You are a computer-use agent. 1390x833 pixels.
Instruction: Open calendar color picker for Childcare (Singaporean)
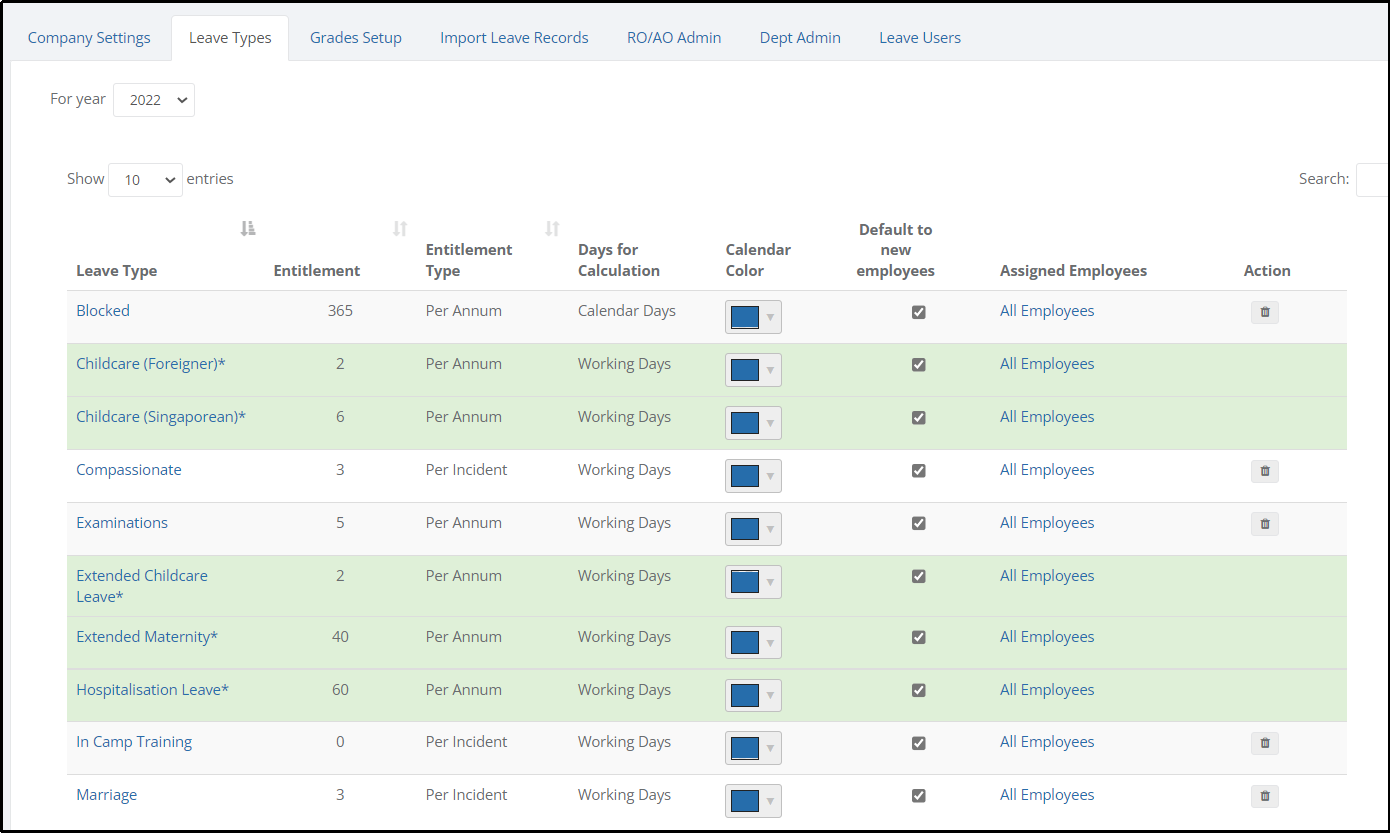(753, 423)
